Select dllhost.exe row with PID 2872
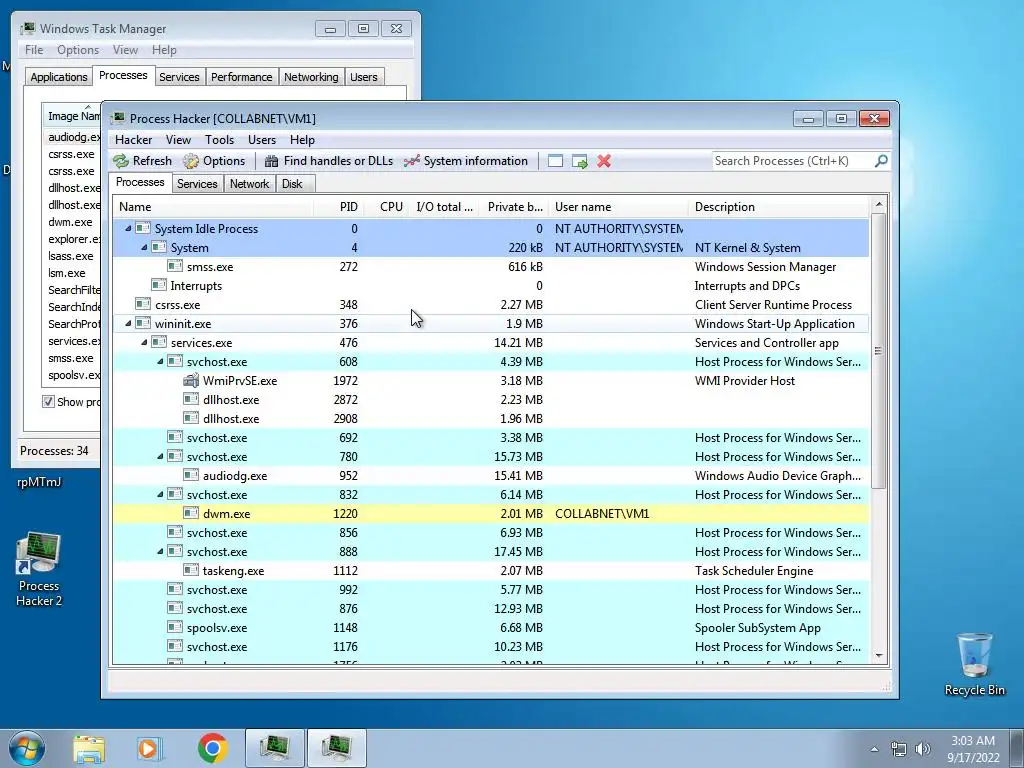This screenshot has height=768, width=1024. point(490,399)
